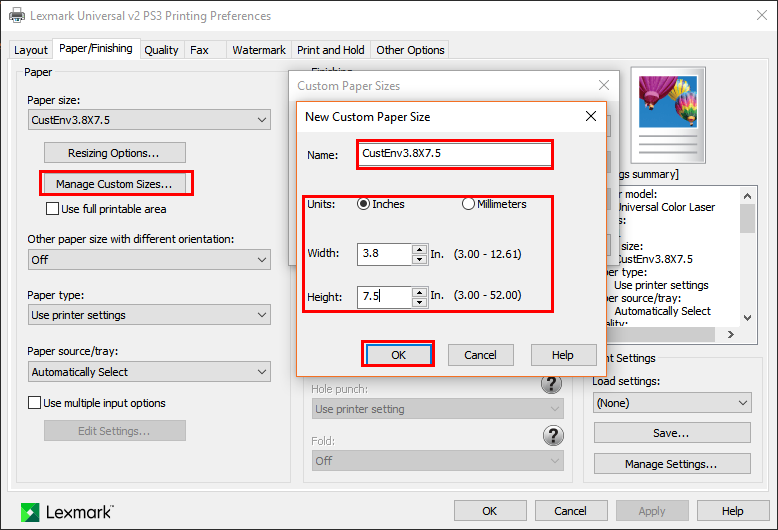The image size is (778, 530).
Task: Open Other paper size with different orientation dropdown
Action: [149, 260]
